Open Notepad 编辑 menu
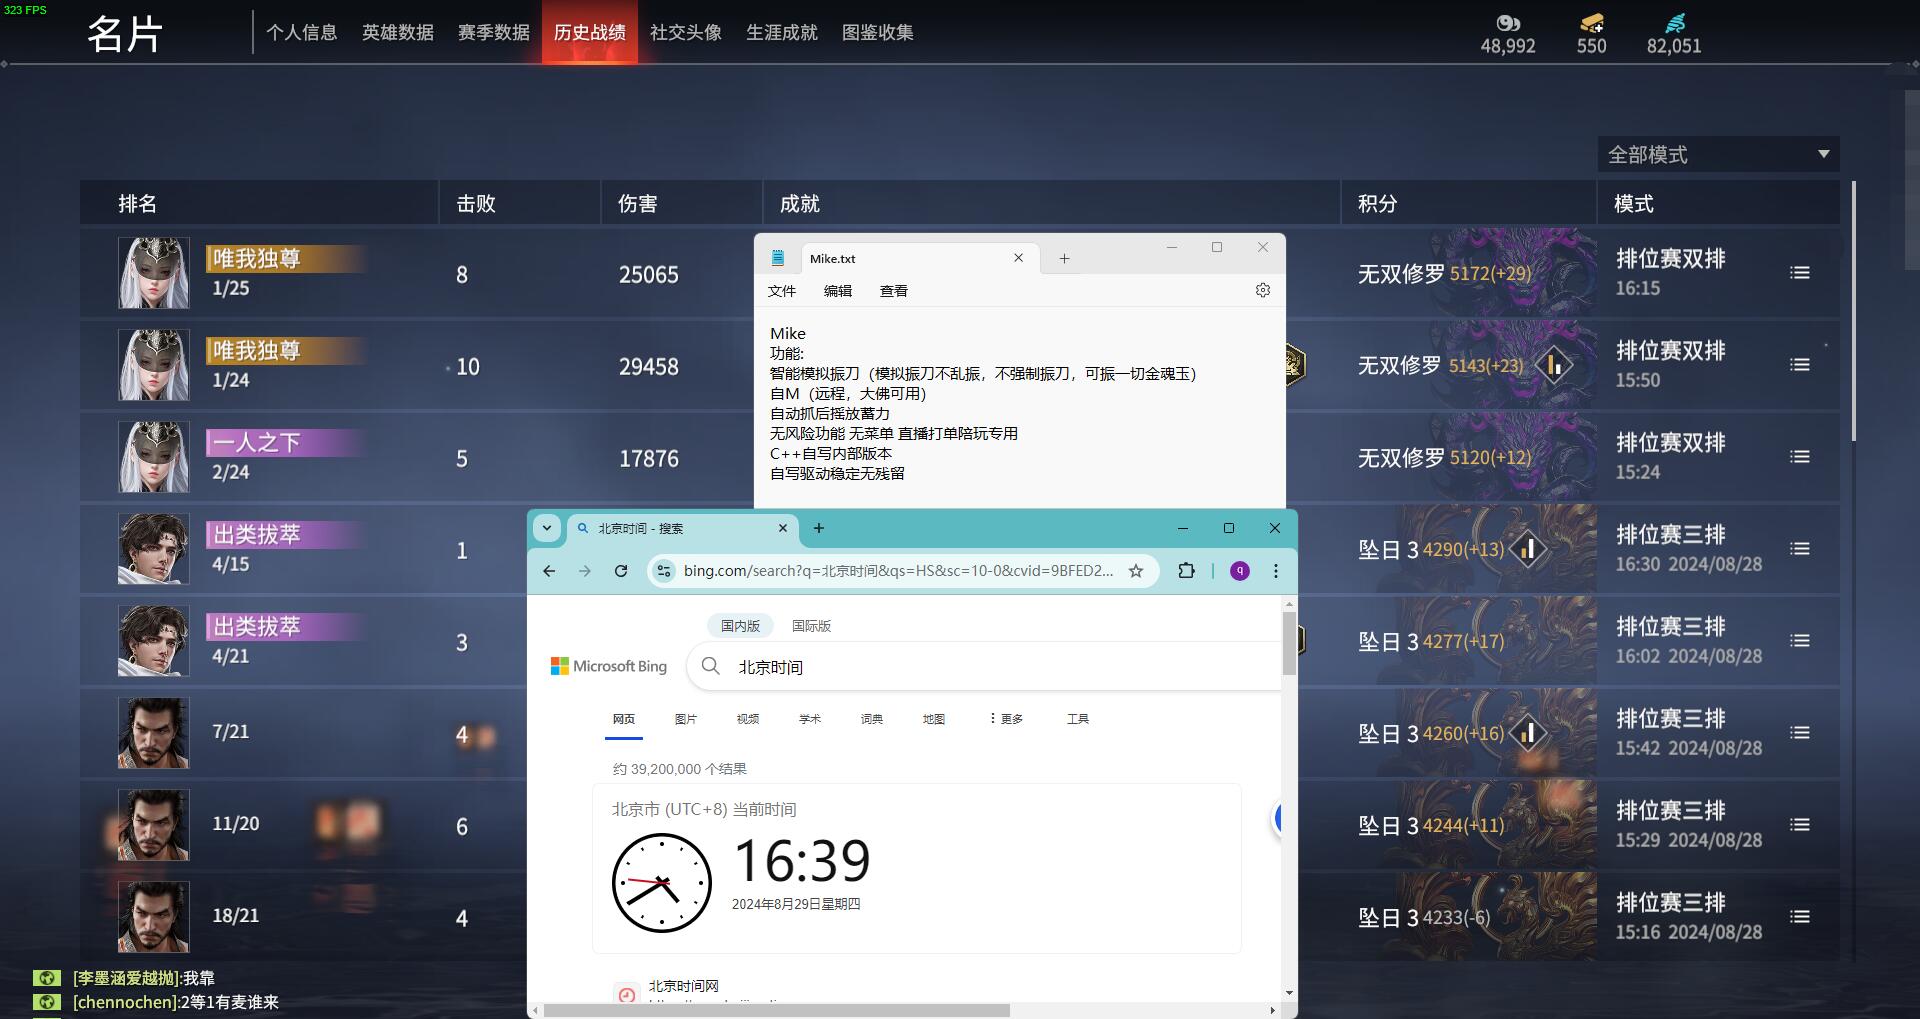Screen dimensions: 1920x1019 (838, 291)
